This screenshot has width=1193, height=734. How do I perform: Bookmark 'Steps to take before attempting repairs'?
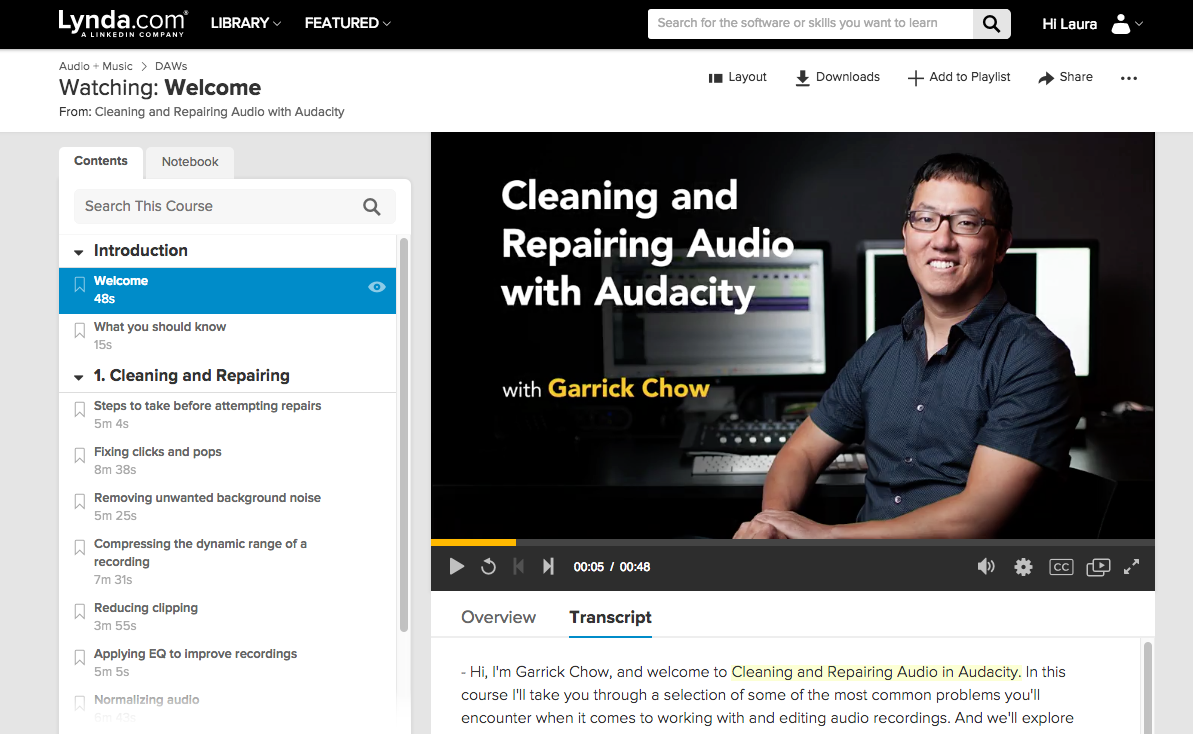[x=79, y=410]
